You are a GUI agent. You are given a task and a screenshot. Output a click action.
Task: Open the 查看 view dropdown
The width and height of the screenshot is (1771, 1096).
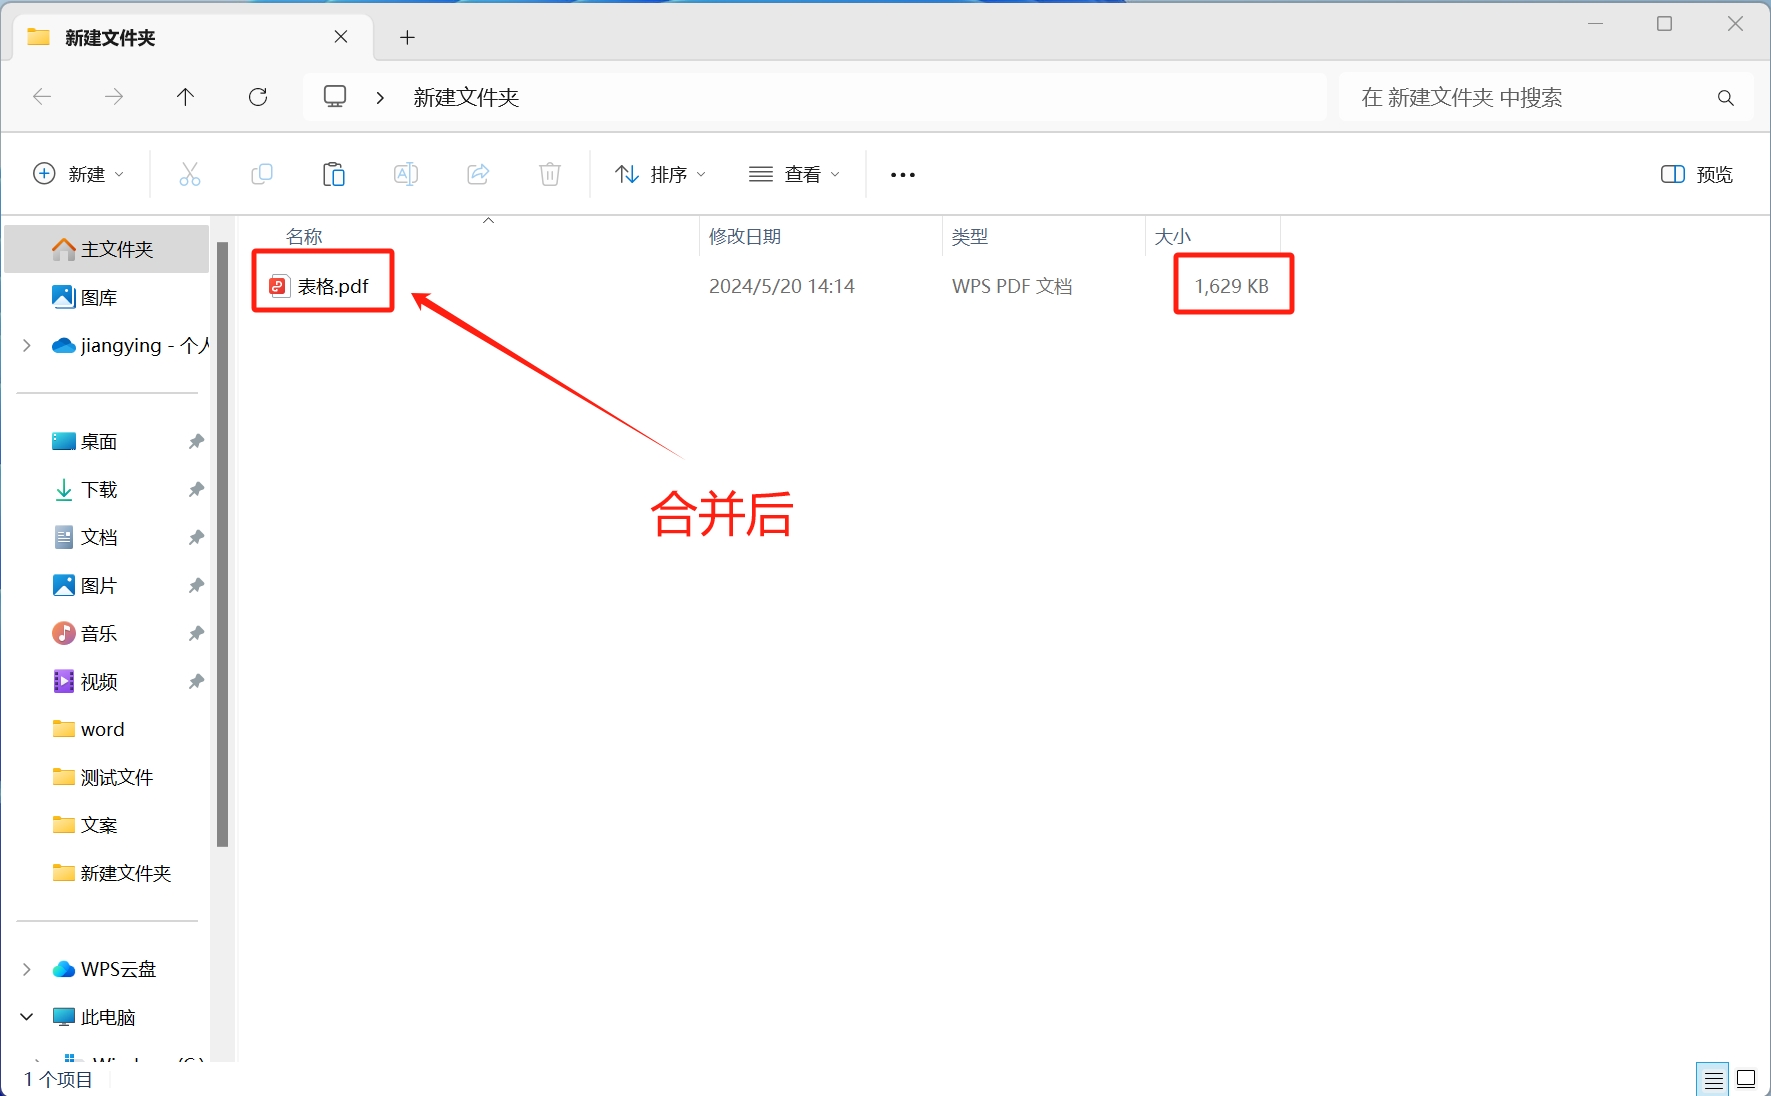794,174
